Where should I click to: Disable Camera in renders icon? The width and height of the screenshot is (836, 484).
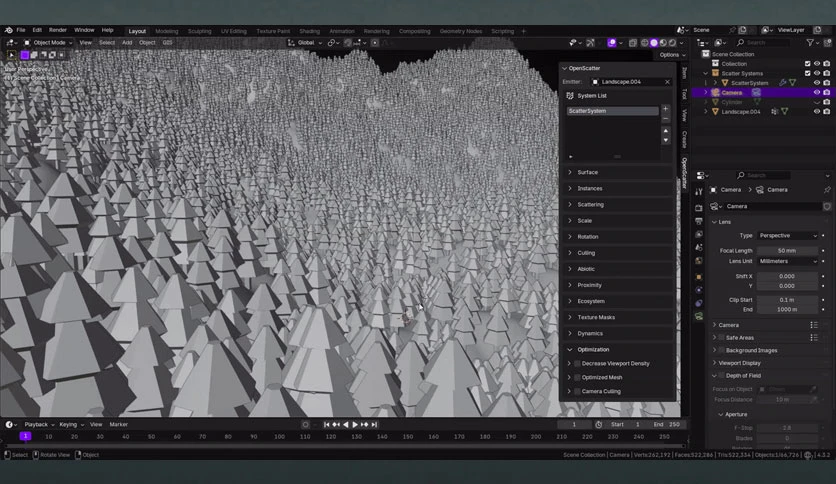click(x=826, y=93)
